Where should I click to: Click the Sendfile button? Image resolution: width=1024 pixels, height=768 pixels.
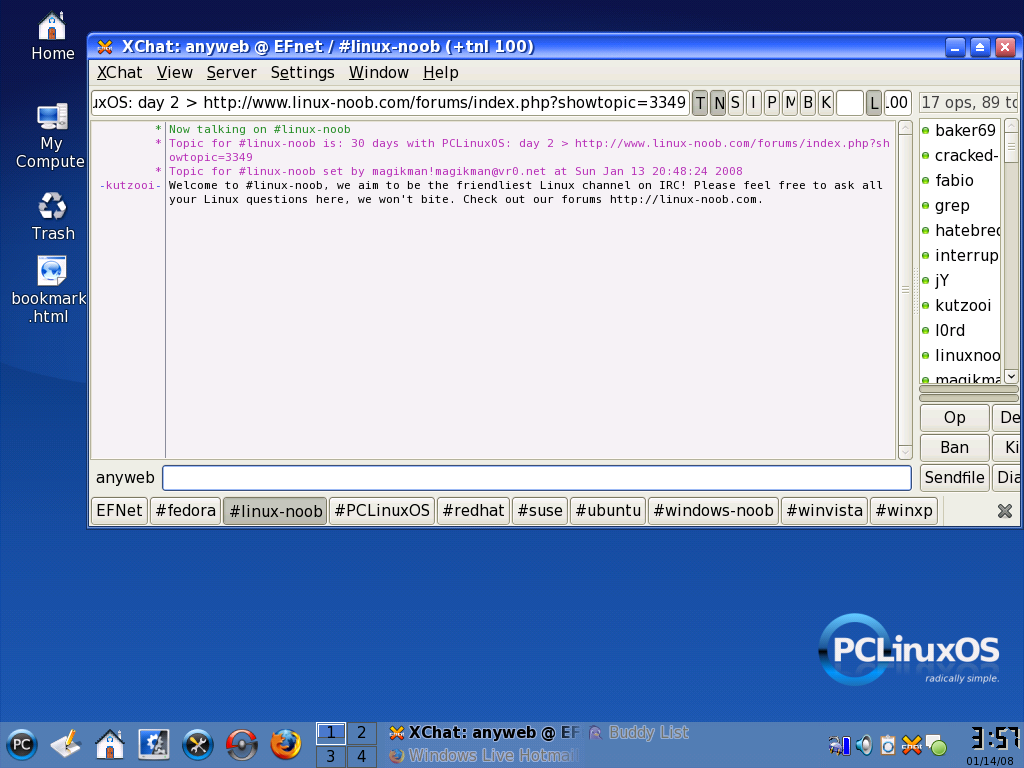pos(955,478)
